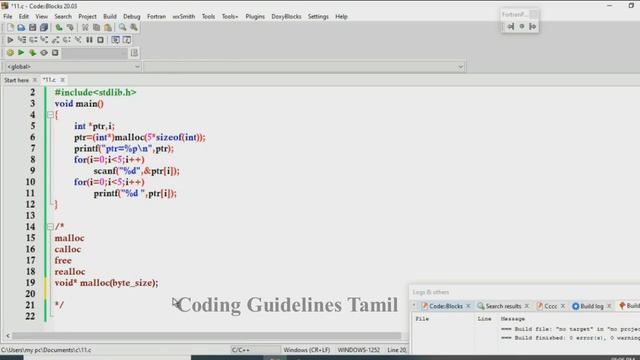This screenshot has height=360, width=640.
Task: Stop the debugger with square icon
Action: (100, 40)
